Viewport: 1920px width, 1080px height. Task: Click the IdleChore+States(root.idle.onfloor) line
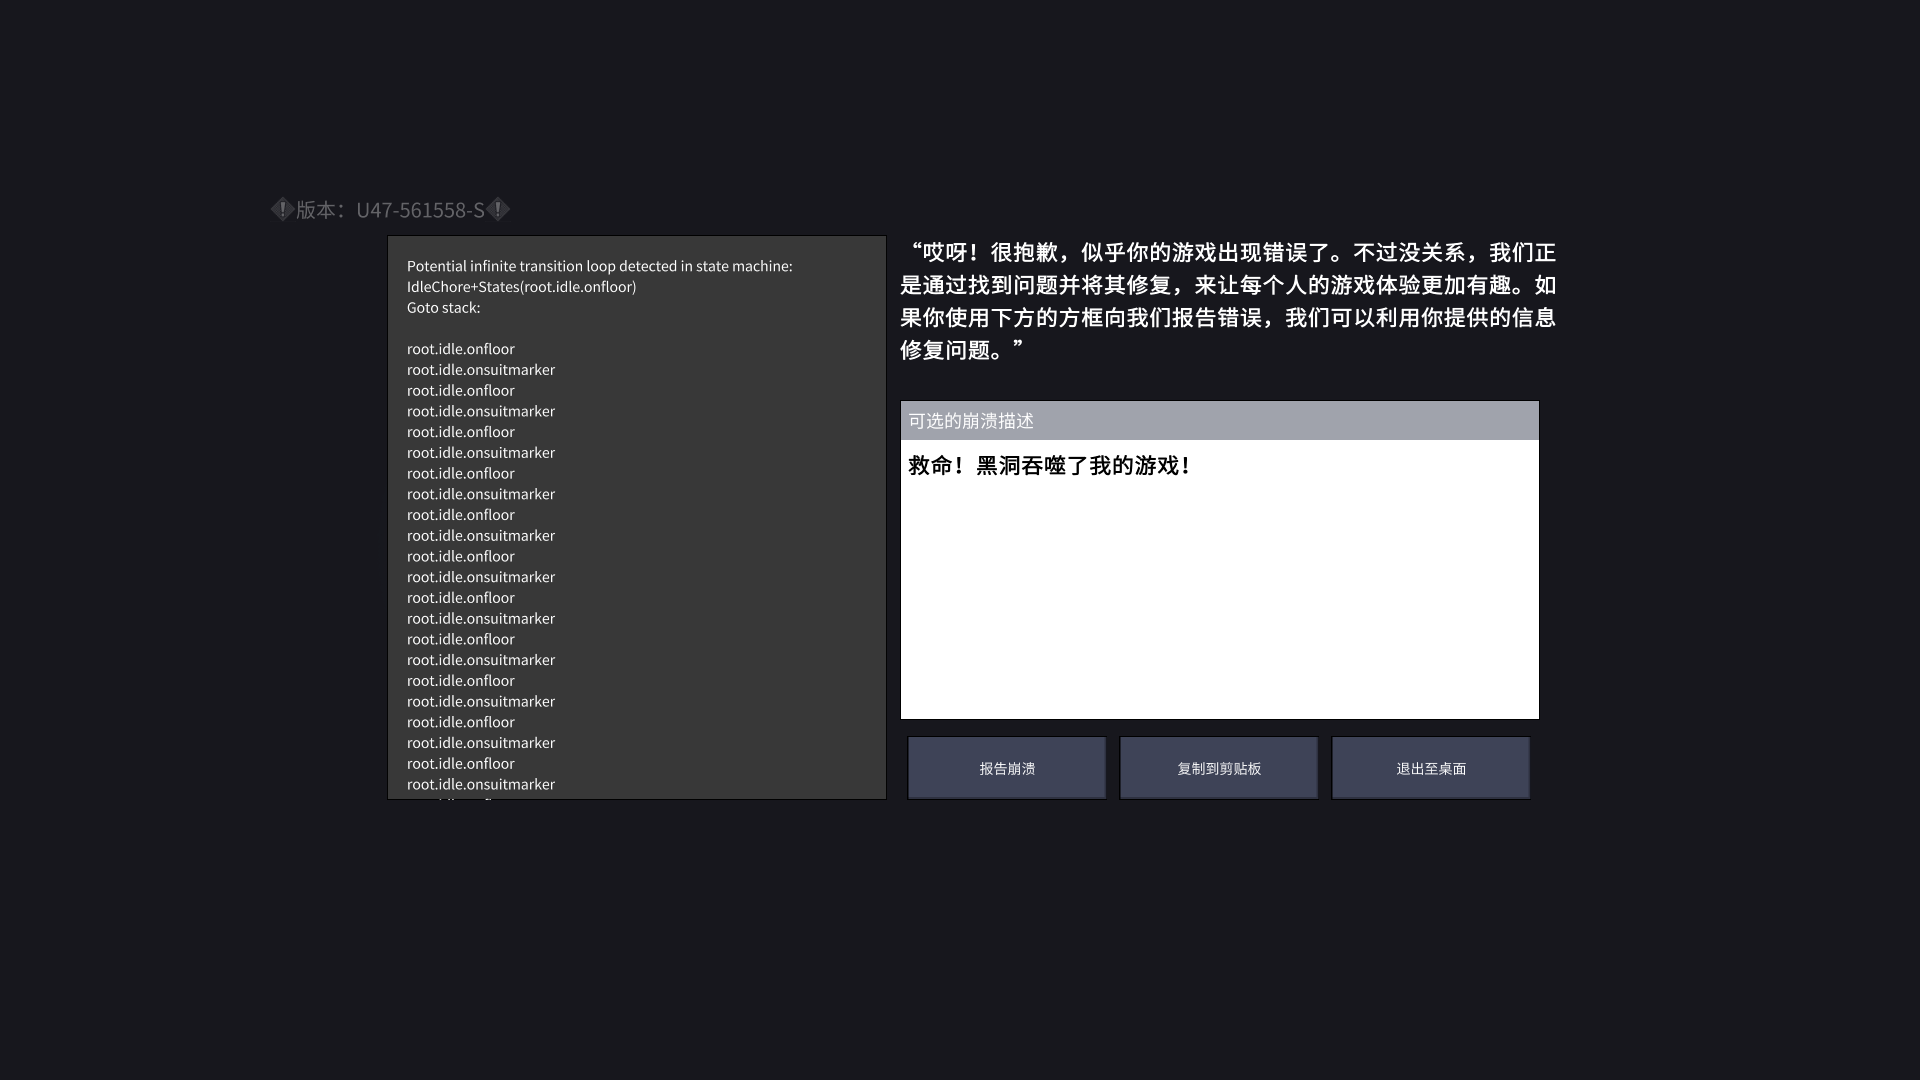521,287
